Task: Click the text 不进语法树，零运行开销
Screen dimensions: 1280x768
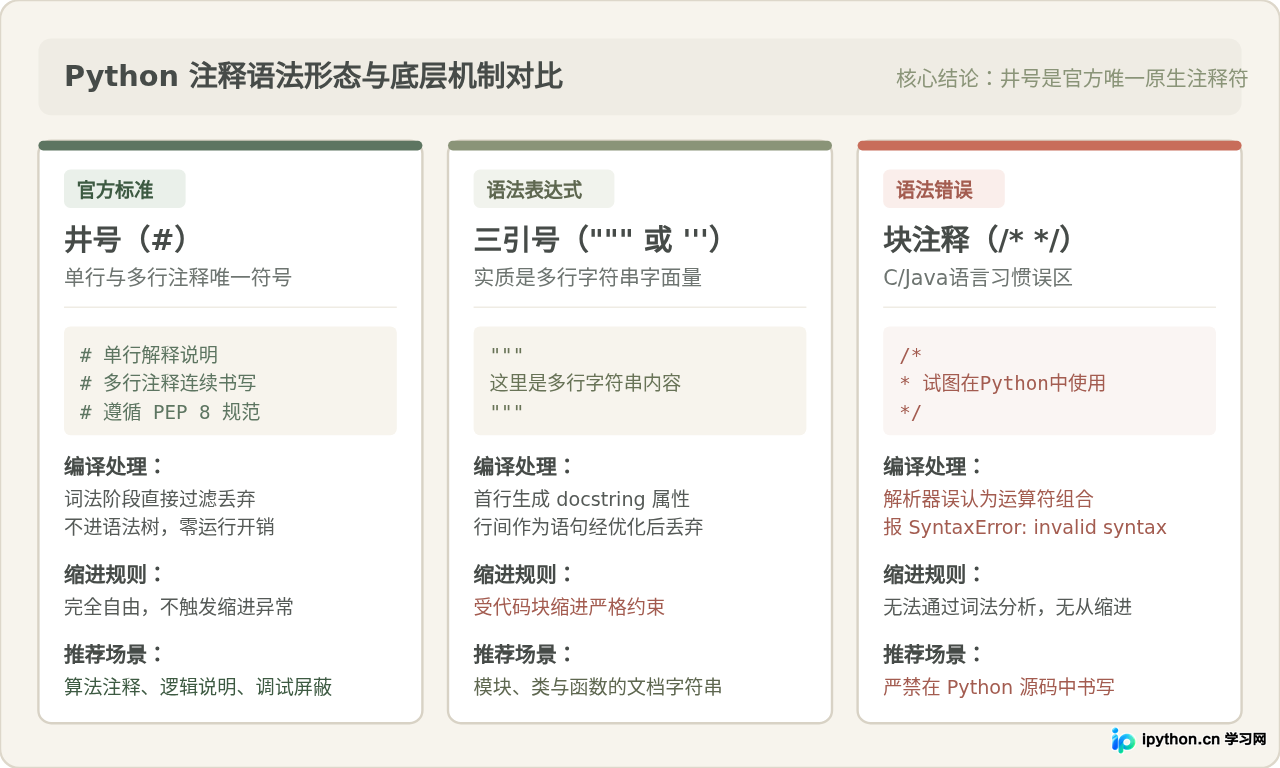Action: point(169,527)
